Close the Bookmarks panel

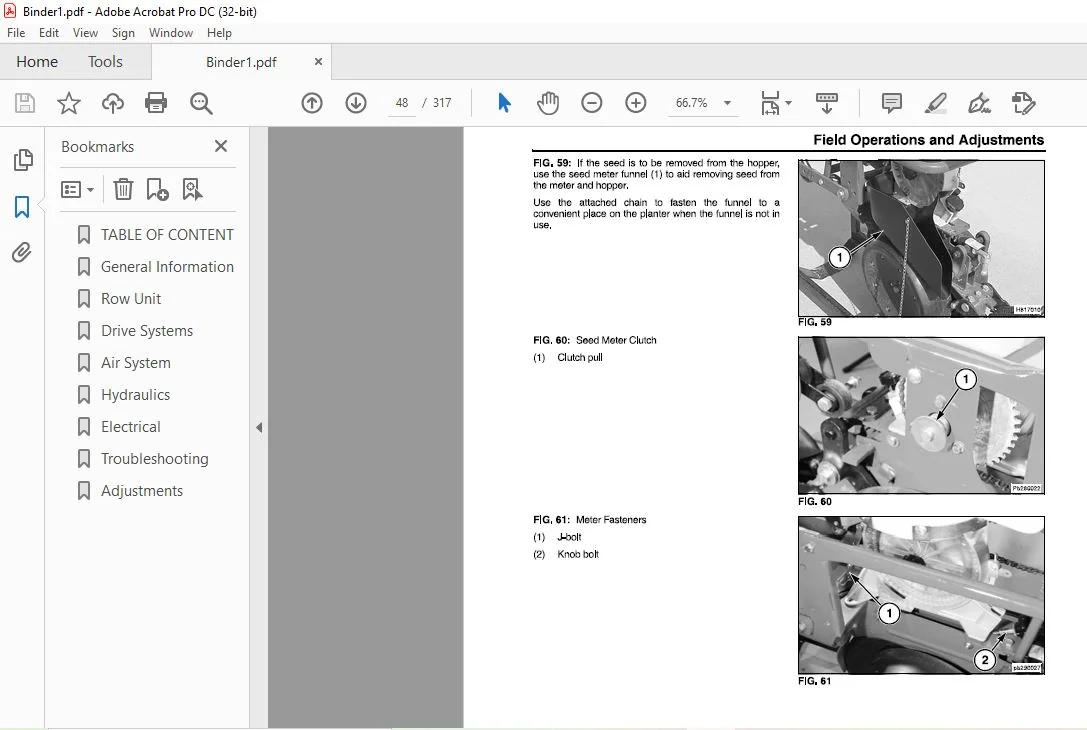[x=221, y=146]
